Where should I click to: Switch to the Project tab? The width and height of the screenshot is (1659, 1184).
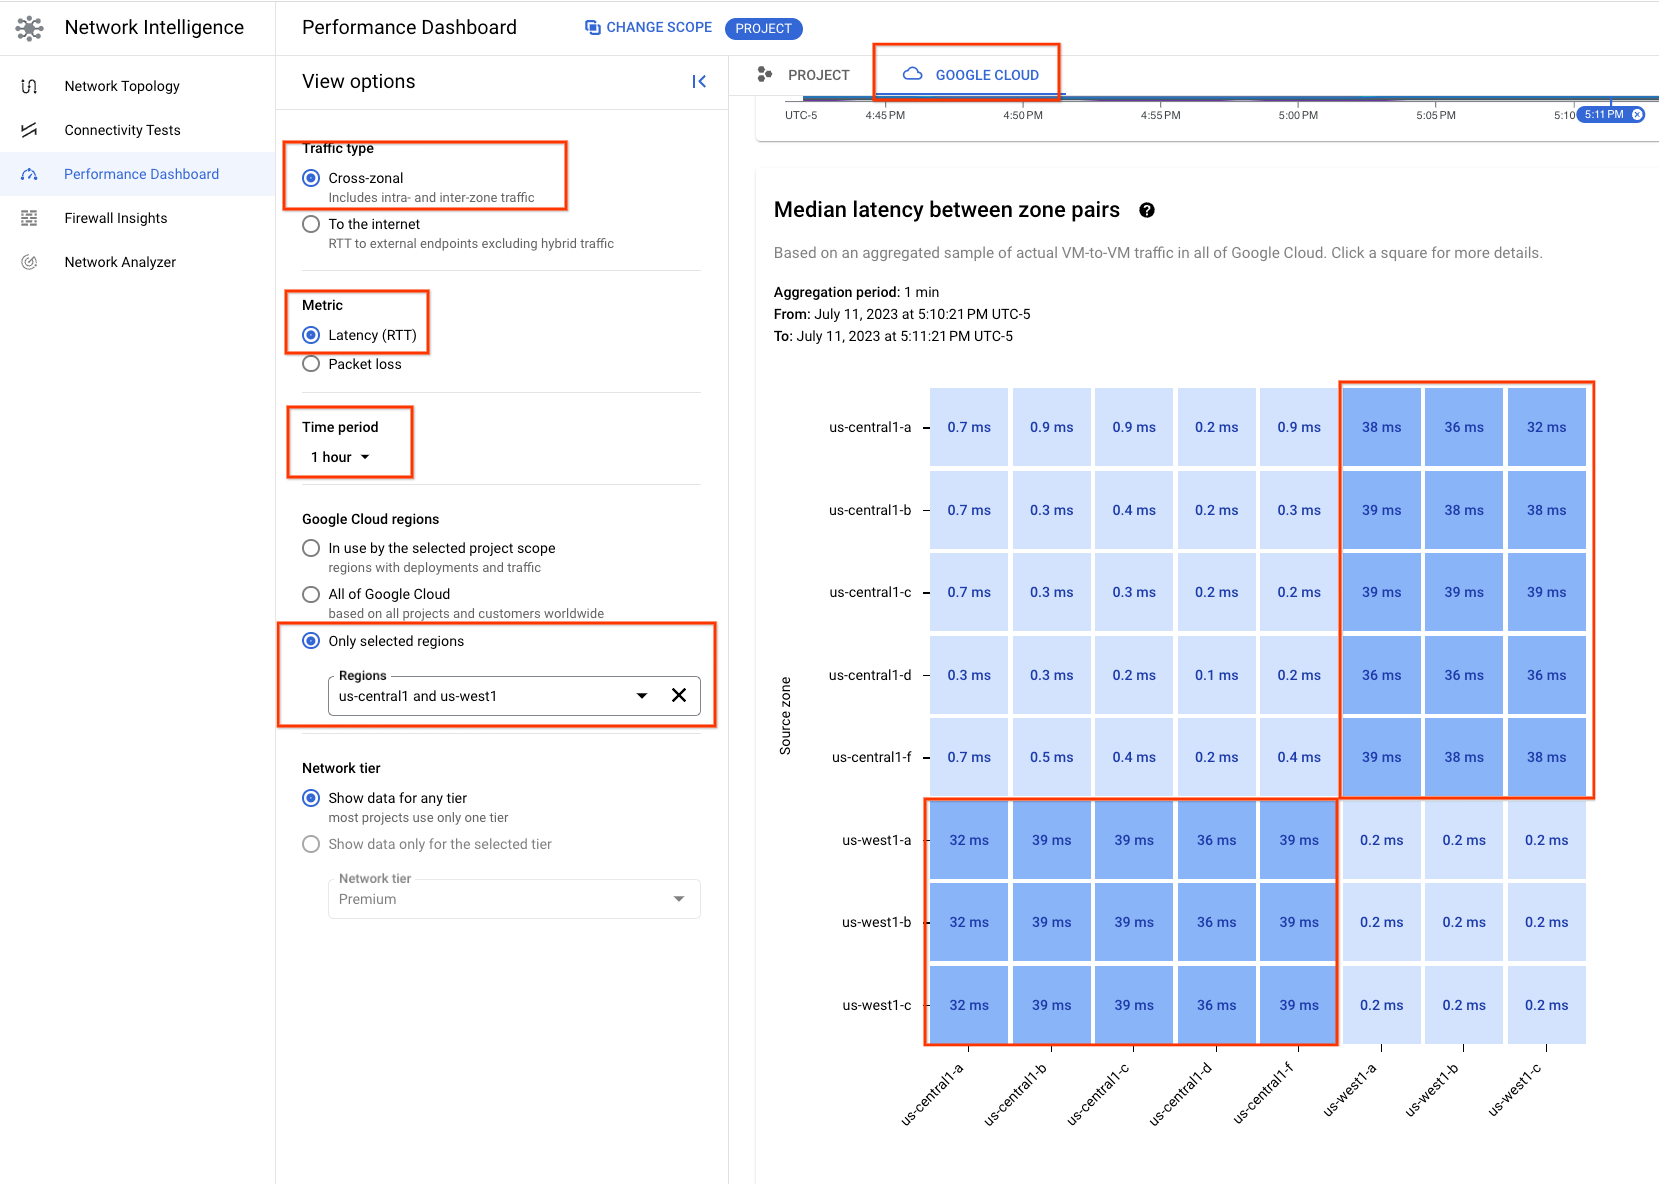point(805,75)
